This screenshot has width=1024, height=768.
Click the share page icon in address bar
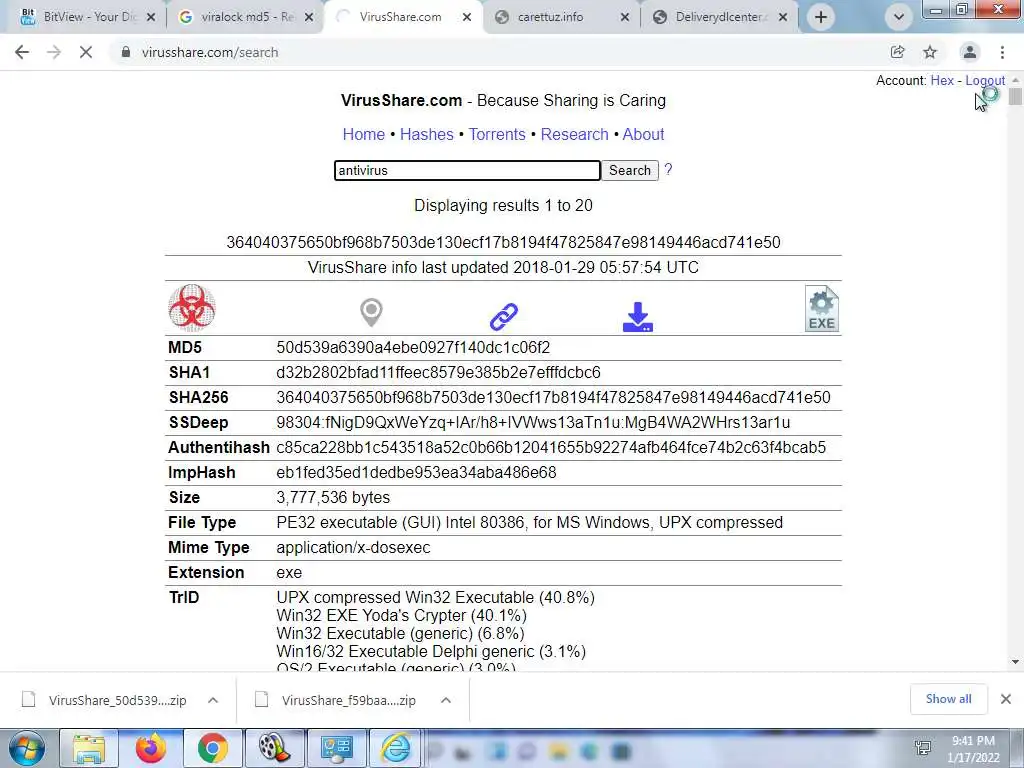coord(897,52)
